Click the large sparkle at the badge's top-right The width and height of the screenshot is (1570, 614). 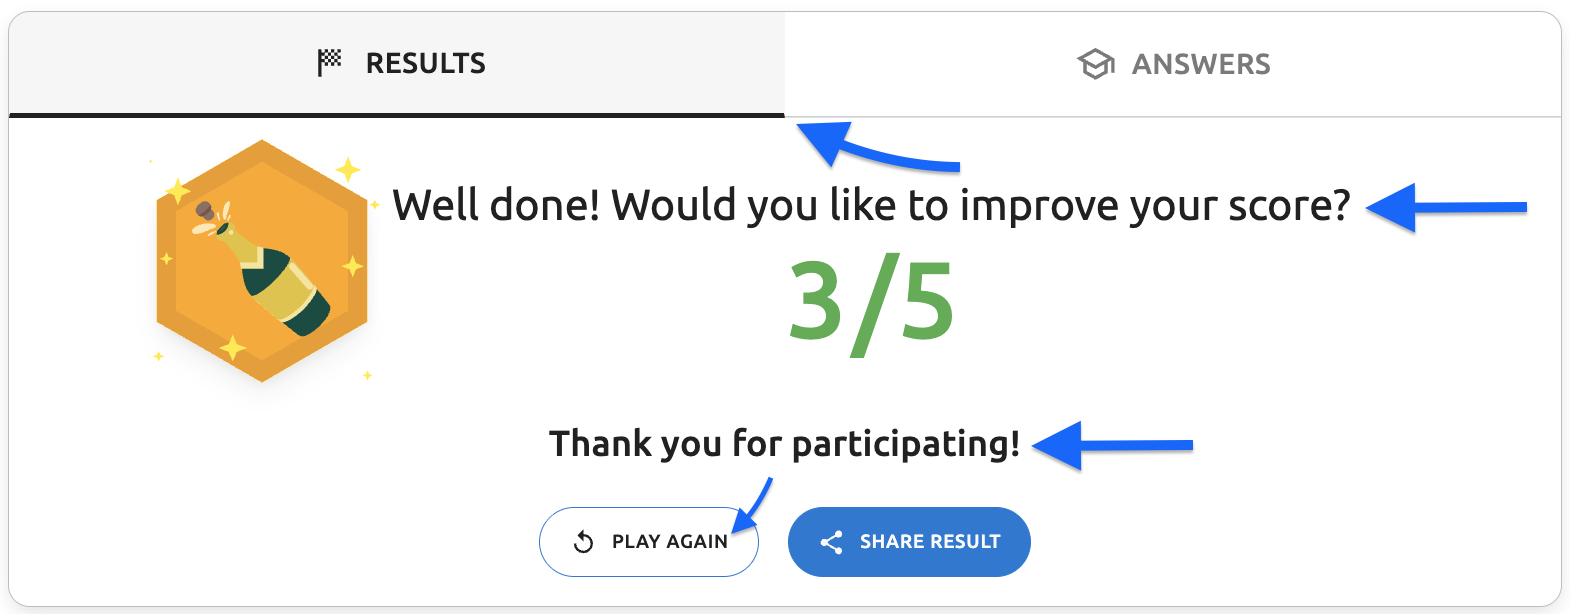[x=348, y=169]
